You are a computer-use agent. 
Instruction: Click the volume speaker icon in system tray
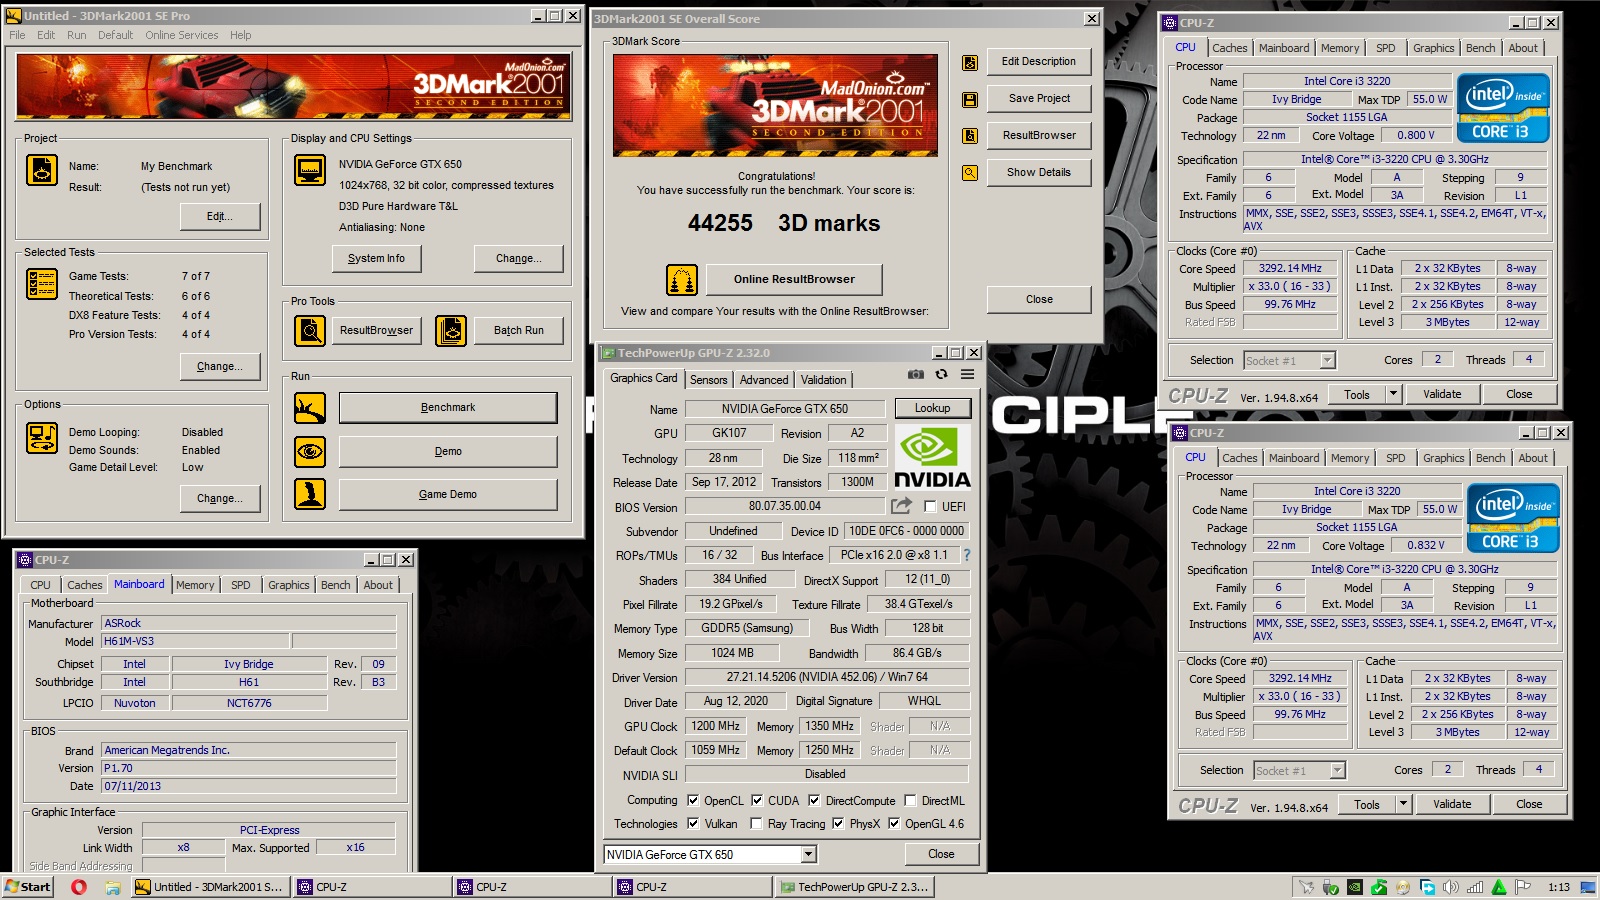coord(1450,887)
